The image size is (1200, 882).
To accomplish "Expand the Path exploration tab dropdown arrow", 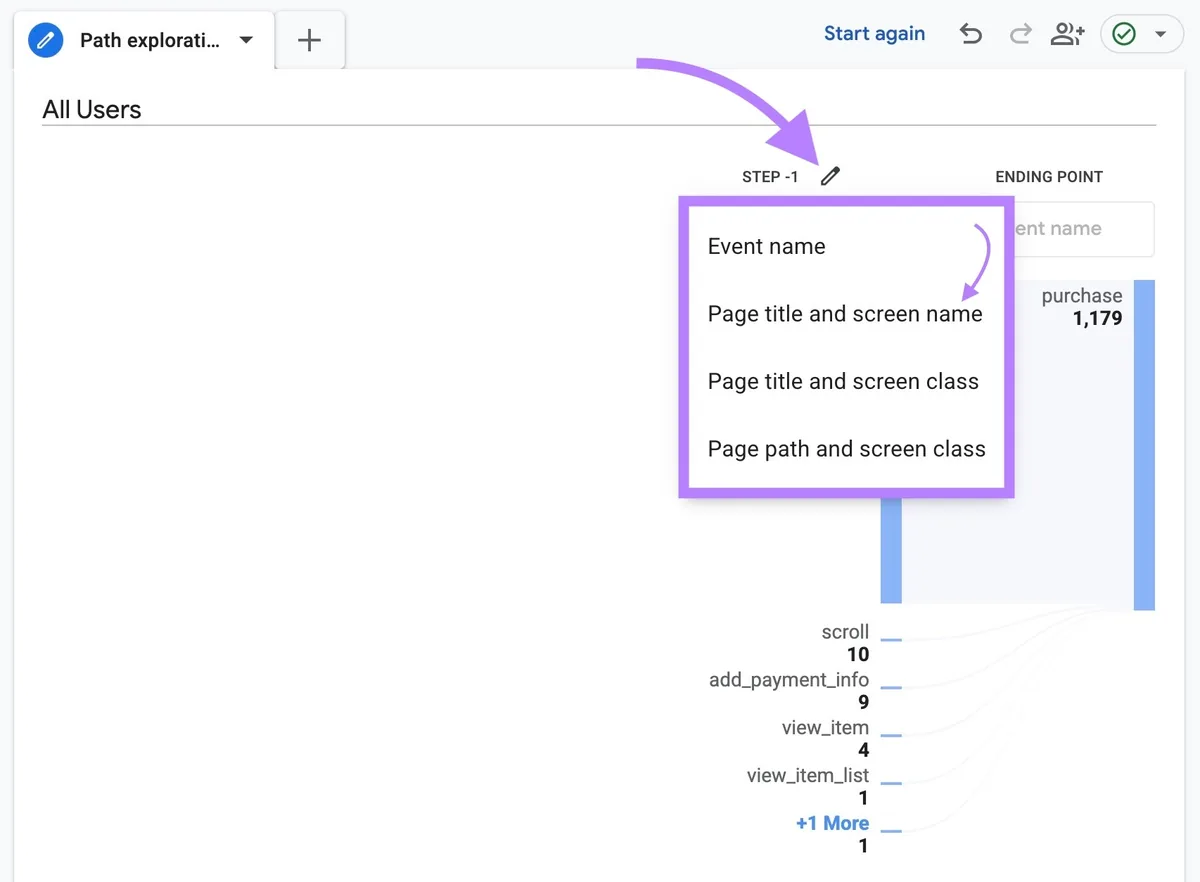I will tap(246, 41).
